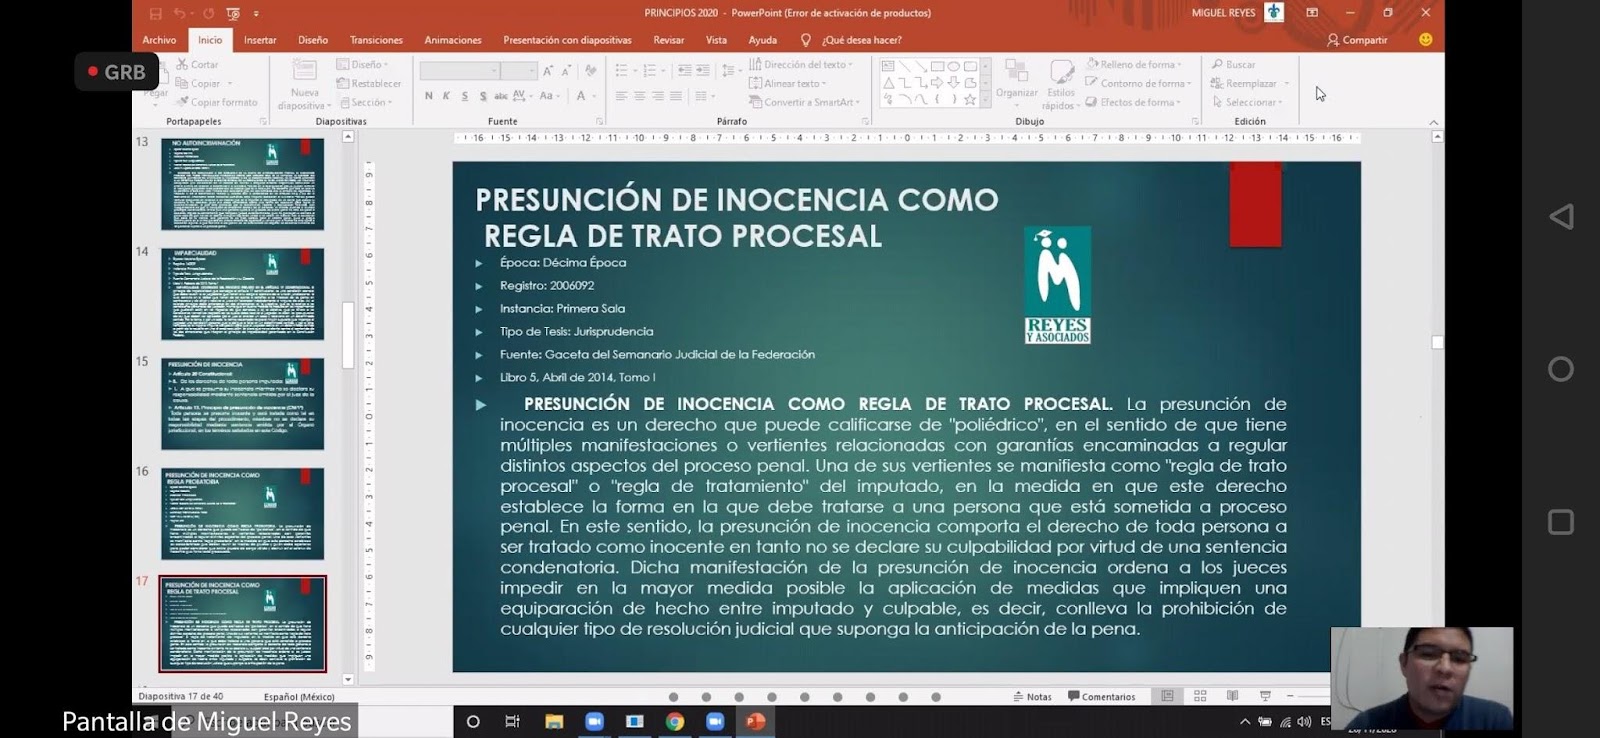Increase font size with larger A
This screenshot has width=1600, height=738.
(x=548, y=71)
